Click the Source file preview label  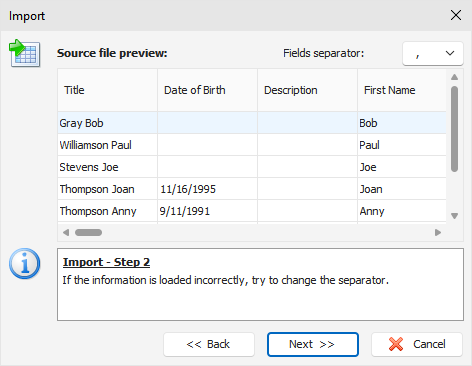[112, 53]
